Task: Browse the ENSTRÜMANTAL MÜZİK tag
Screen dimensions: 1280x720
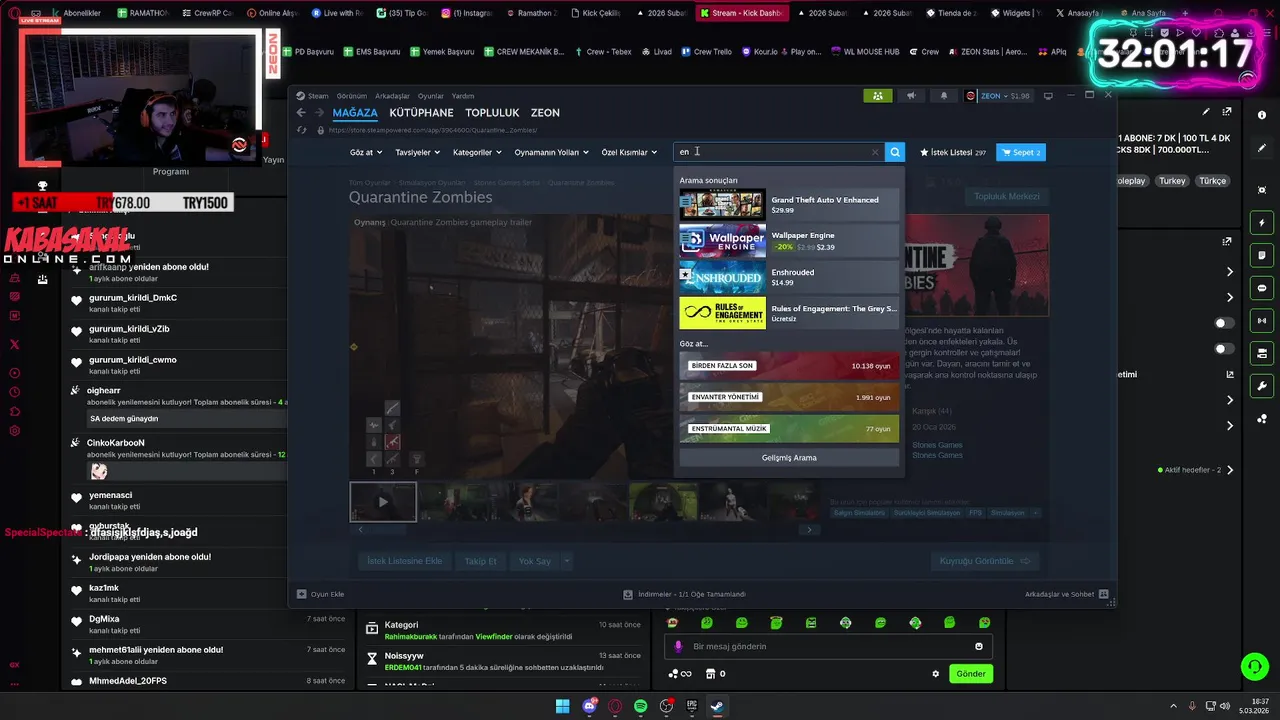Action: click(x=789, y=428)
